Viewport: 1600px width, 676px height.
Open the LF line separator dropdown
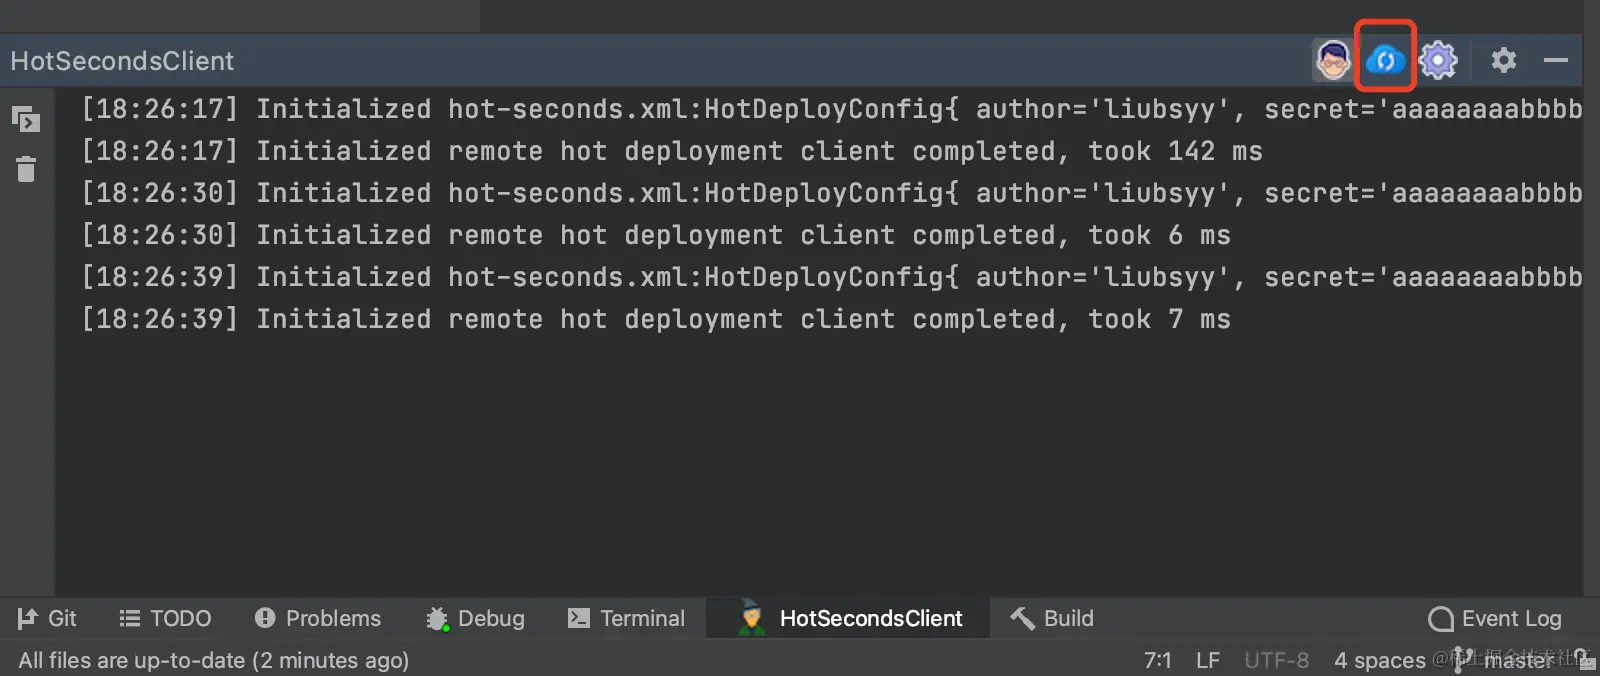tap(1206, 660)
